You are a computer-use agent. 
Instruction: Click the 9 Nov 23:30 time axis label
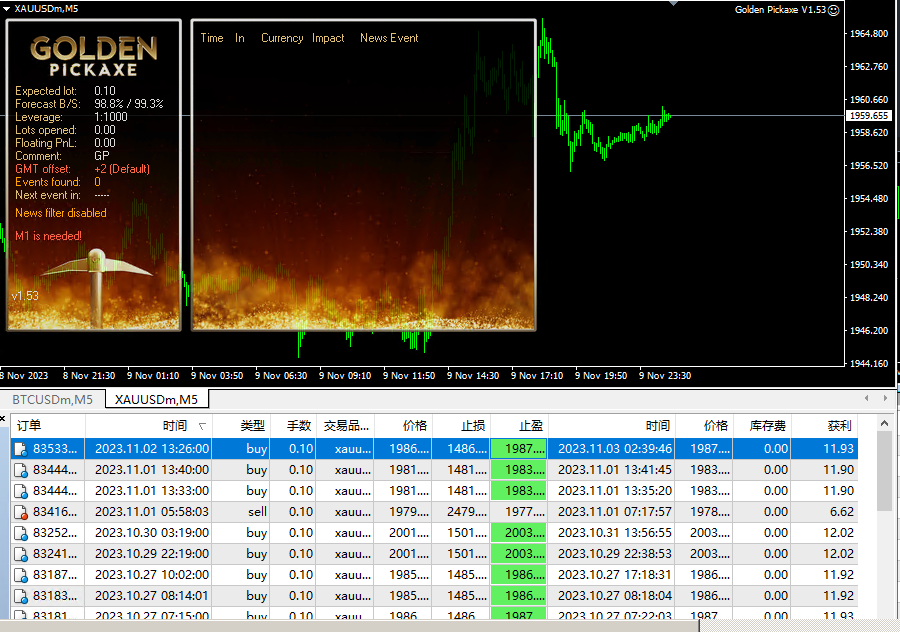[x=665, y=375]
